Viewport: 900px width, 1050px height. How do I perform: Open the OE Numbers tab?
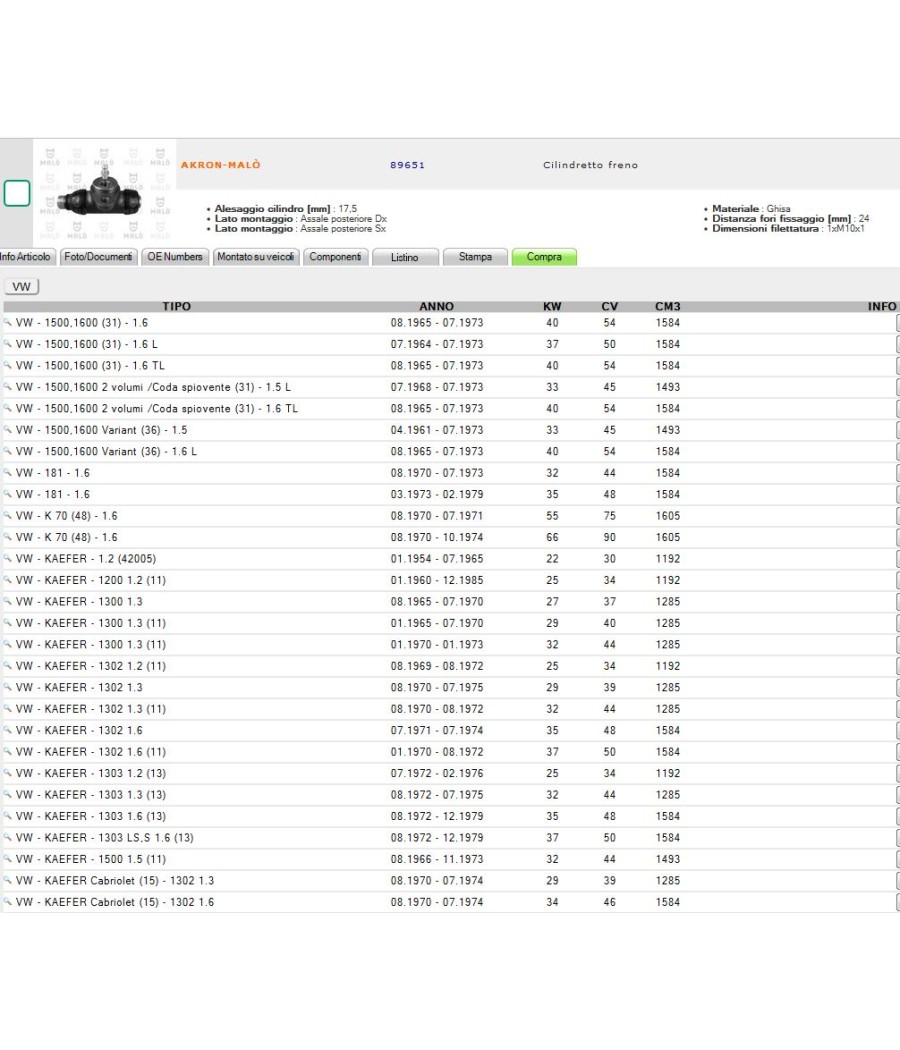[175, 256]
